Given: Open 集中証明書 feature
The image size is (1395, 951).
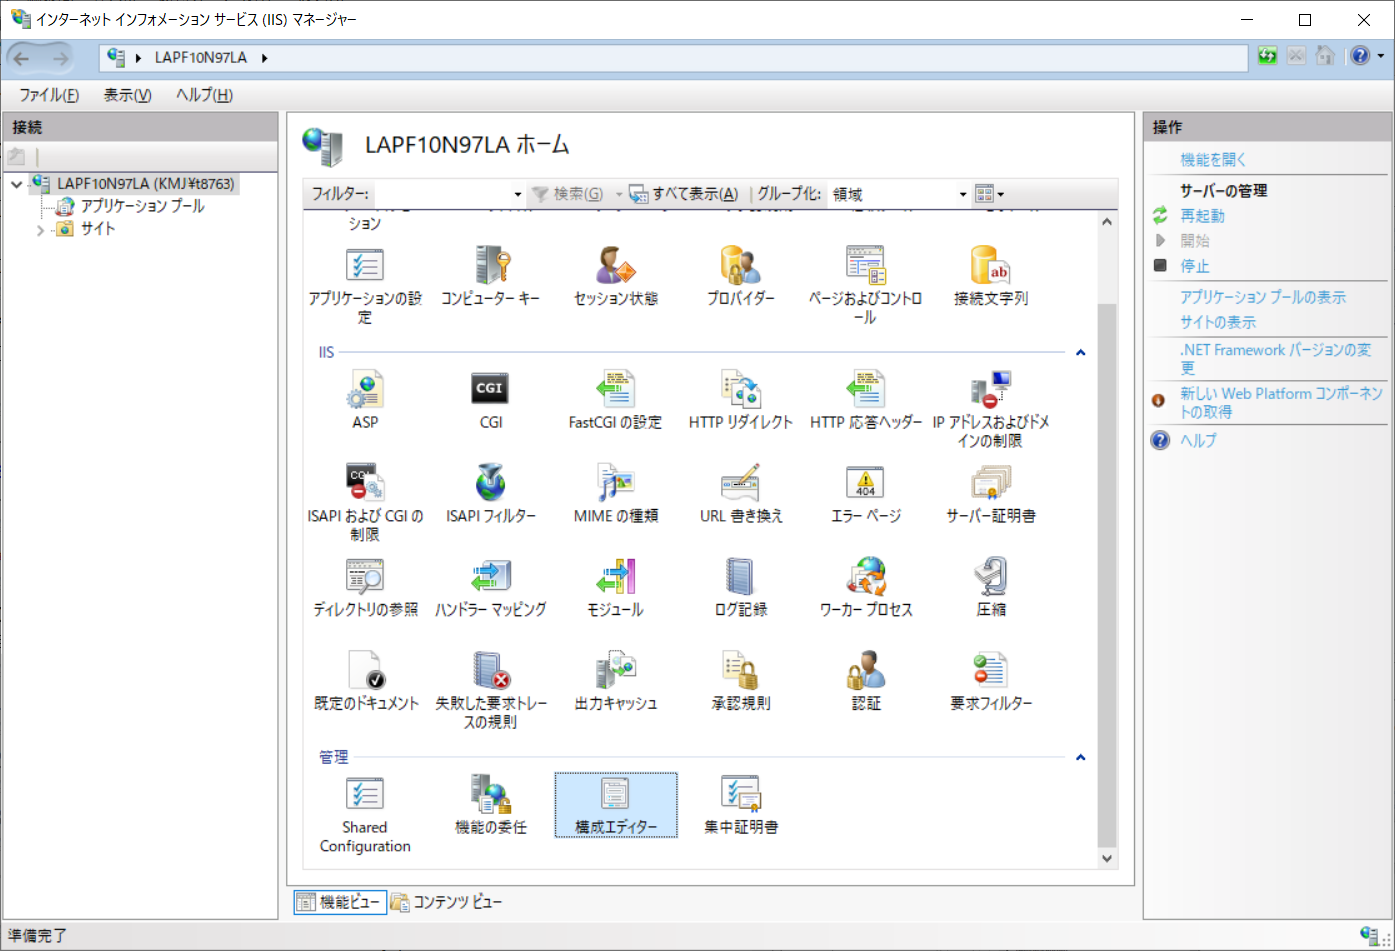Looking at the screenshot, I should [x=740, y=806].
